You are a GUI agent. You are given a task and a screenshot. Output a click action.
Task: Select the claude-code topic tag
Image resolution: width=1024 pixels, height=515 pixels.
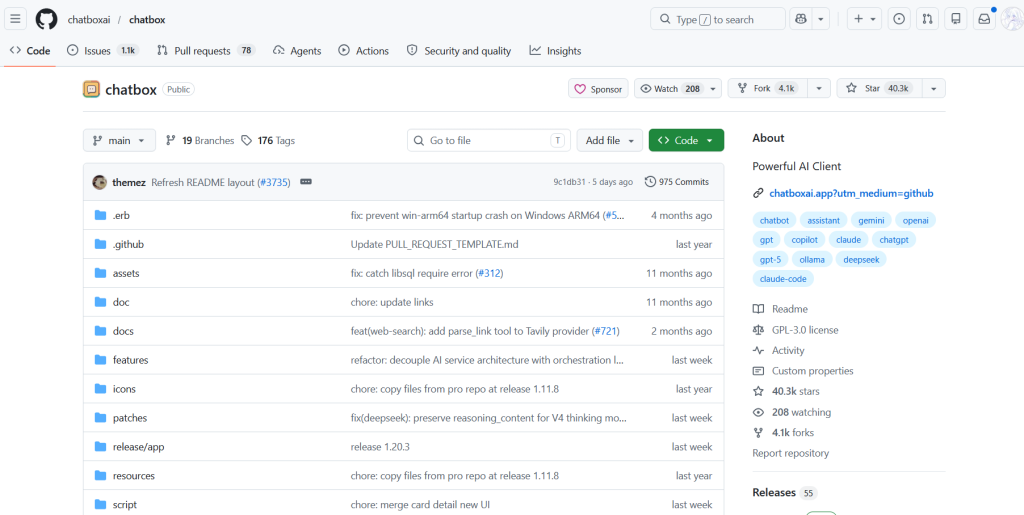[x=783, y=279]
